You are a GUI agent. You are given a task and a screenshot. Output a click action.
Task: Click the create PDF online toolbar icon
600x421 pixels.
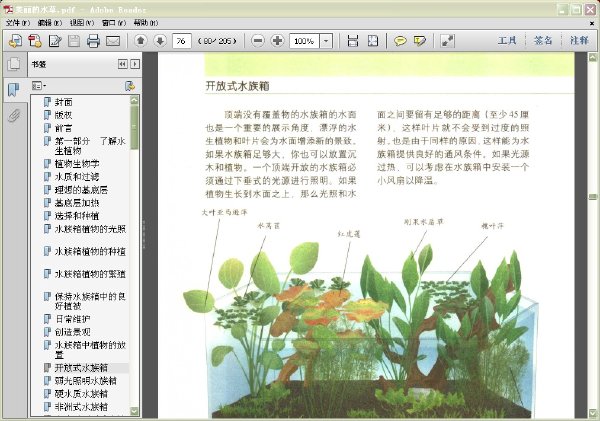click(x=16, y=41)
